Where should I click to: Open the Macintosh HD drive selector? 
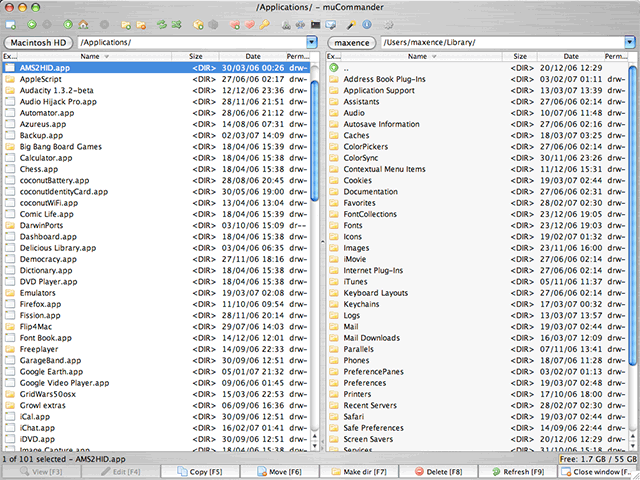(x=38, y=42)
